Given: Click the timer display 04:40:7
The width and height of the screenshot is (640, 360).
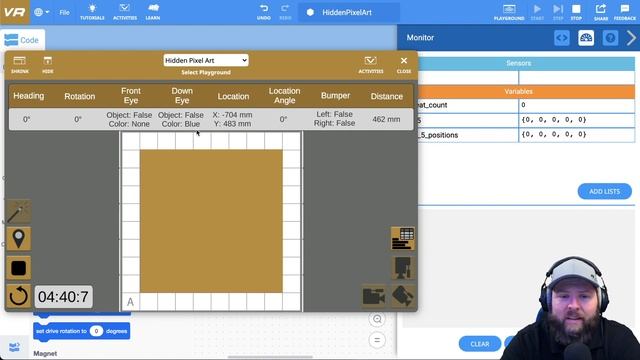Looking at the screenshot, I should 63,297.
